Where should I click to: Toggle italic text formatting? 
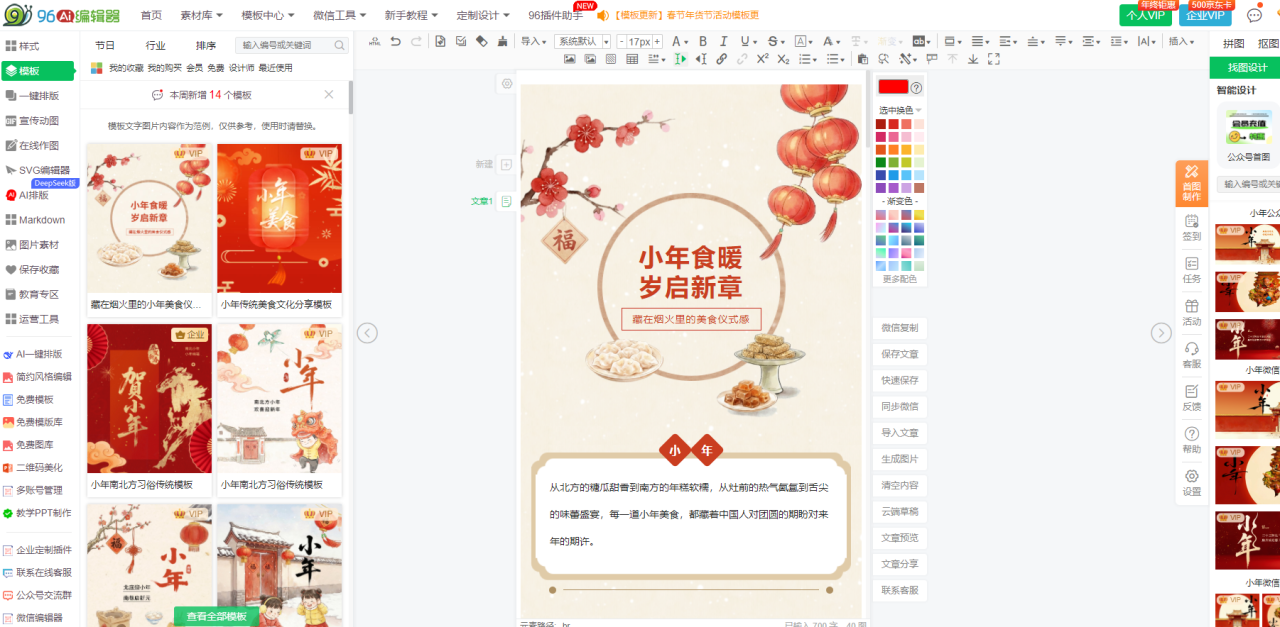pos(723,41)
